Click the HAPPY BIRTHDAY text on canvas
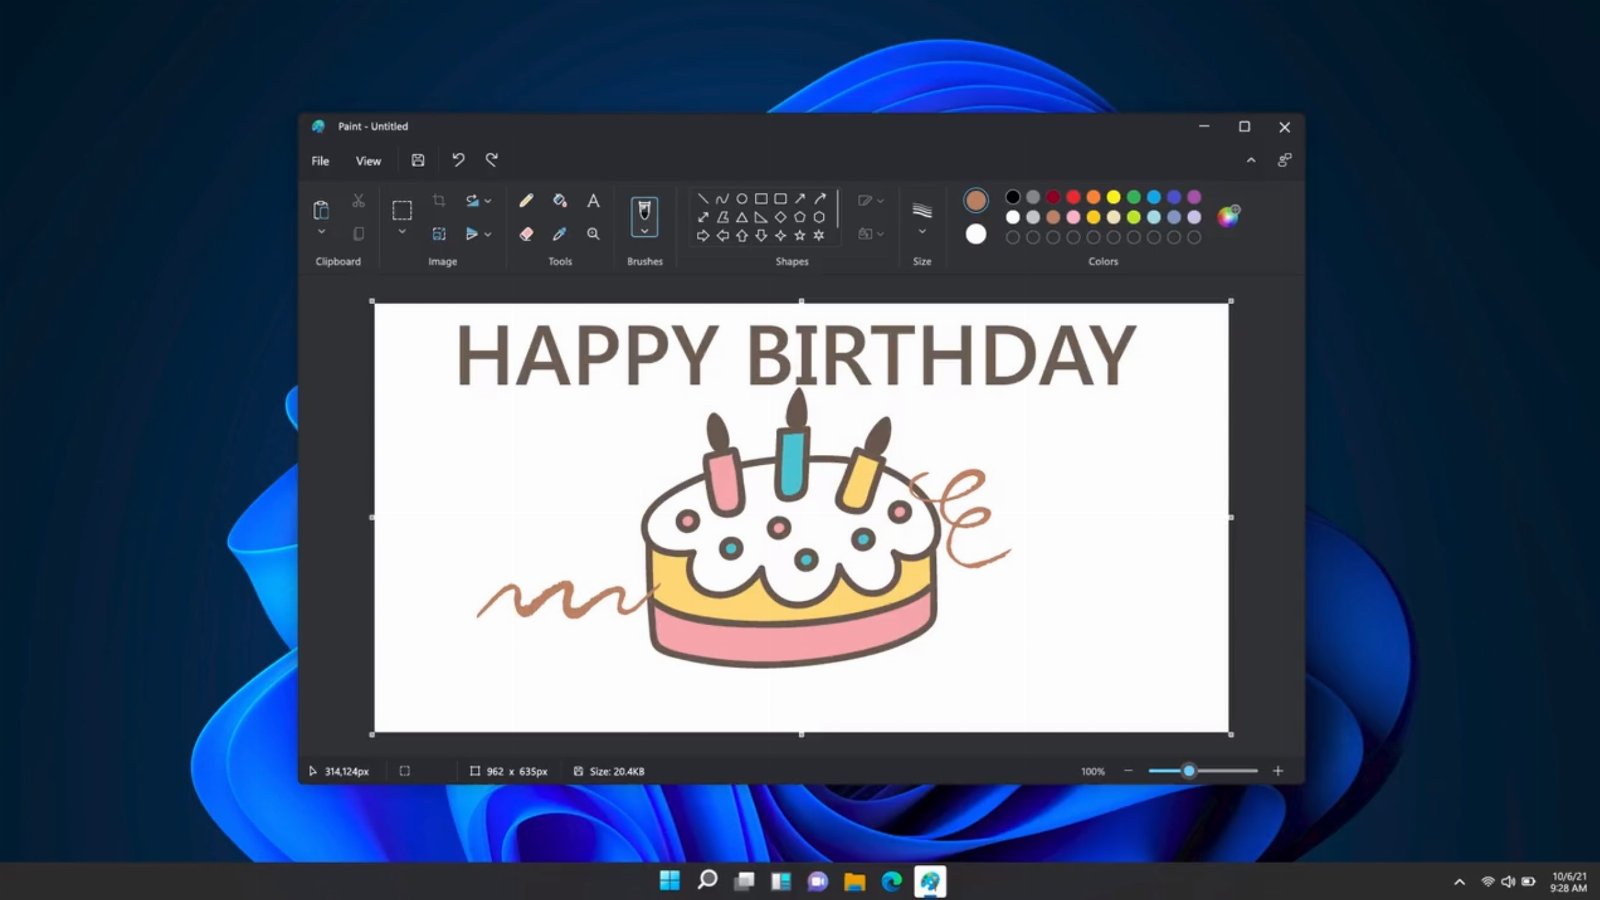Image resolution: width=1600 pixels, height=900 pixels. 796,356
